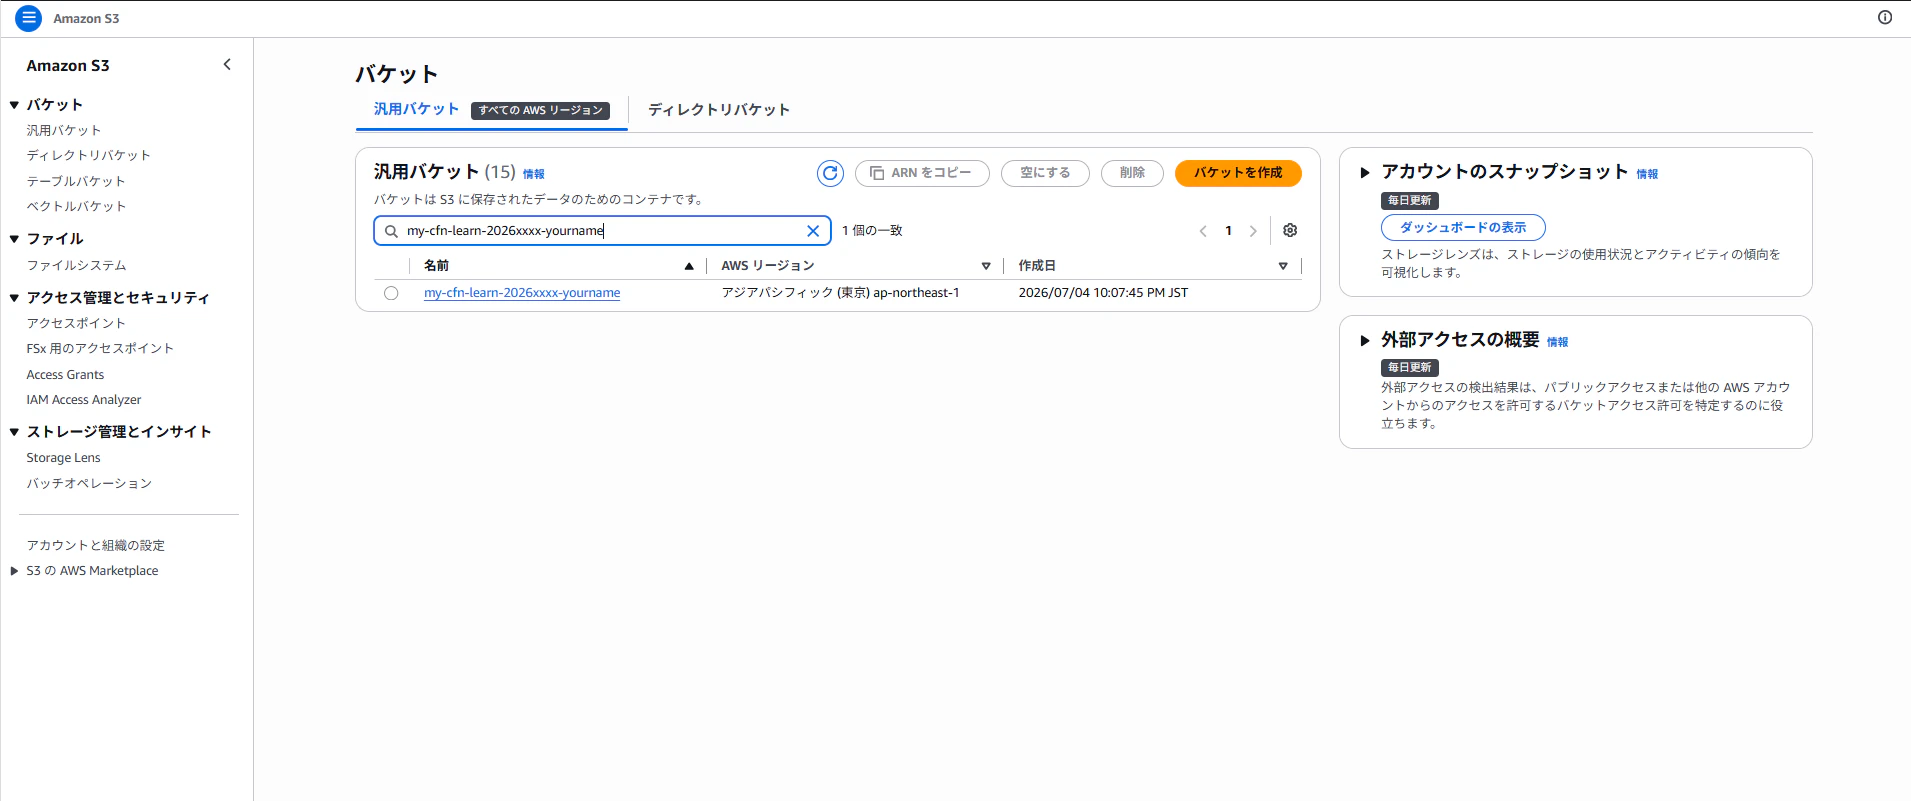The height and width of the screenshot is (801, 1911).
Task: Open 情報 link next to 汎用バケット heading
Action: 534,174
